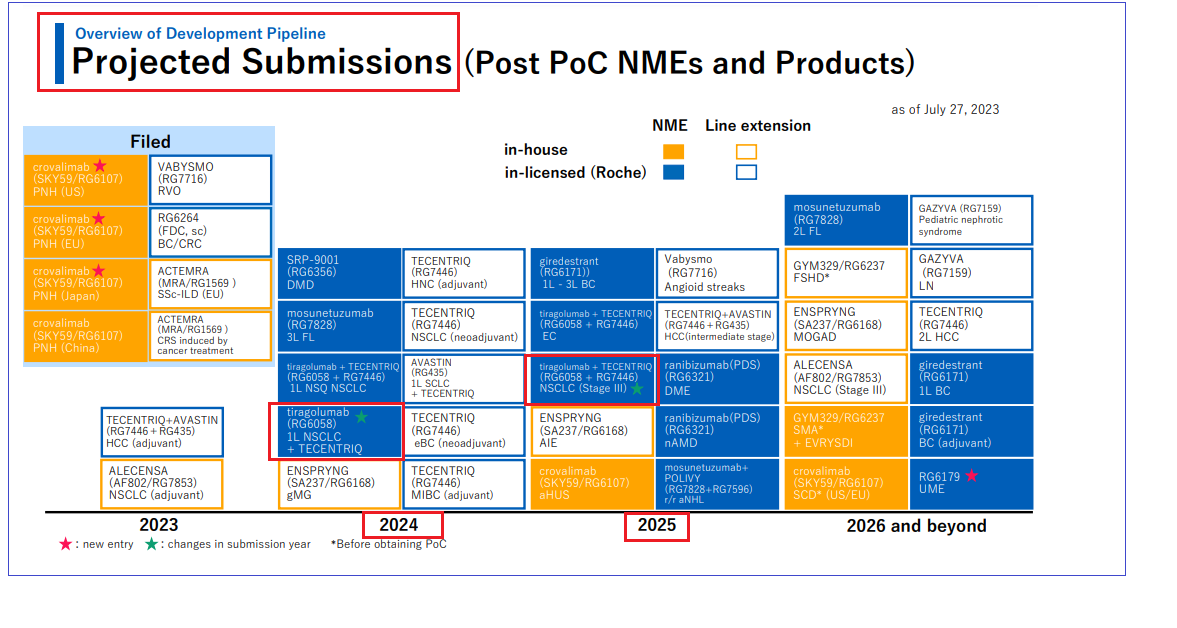The width and height of the screenshot is (1177, 628).
Task: Click the red star in crovalimab PNH (US) box
Action: coord(100,166)
